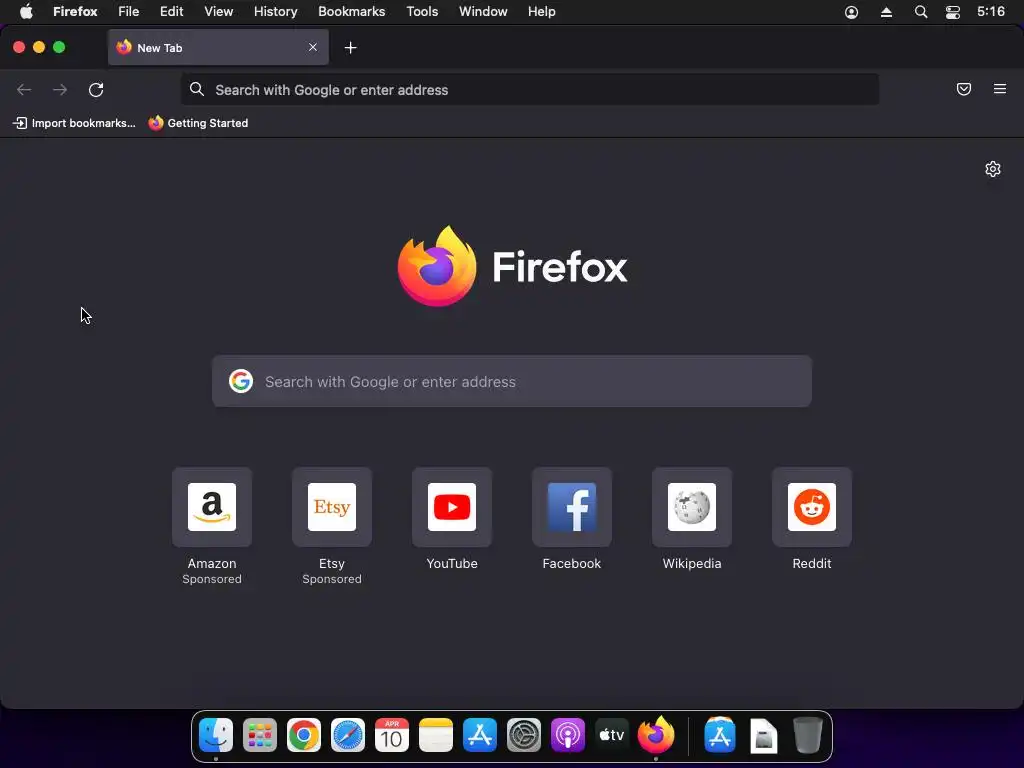Screen dimensions: 1024x768
Task: Open the History menu
Action: coord(276,12)
